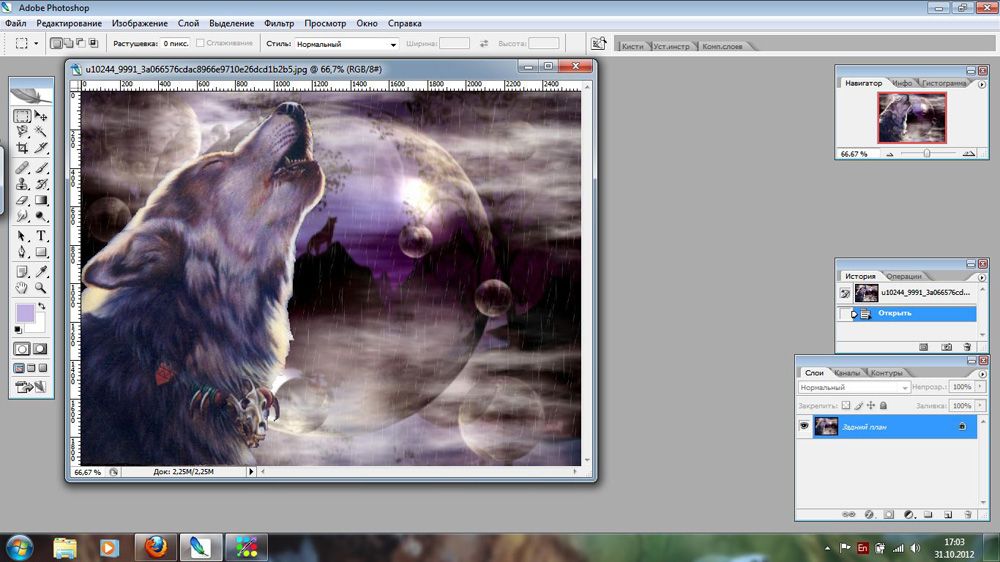Toggle transparent pixels lock in Закрепить

coord(846,405)
